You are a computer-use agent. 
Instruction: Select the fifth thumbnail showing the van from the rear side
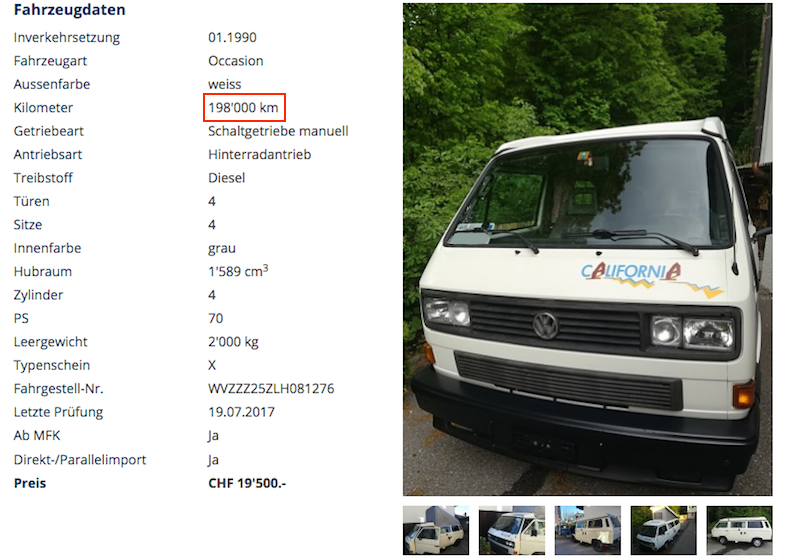point(739,530)
